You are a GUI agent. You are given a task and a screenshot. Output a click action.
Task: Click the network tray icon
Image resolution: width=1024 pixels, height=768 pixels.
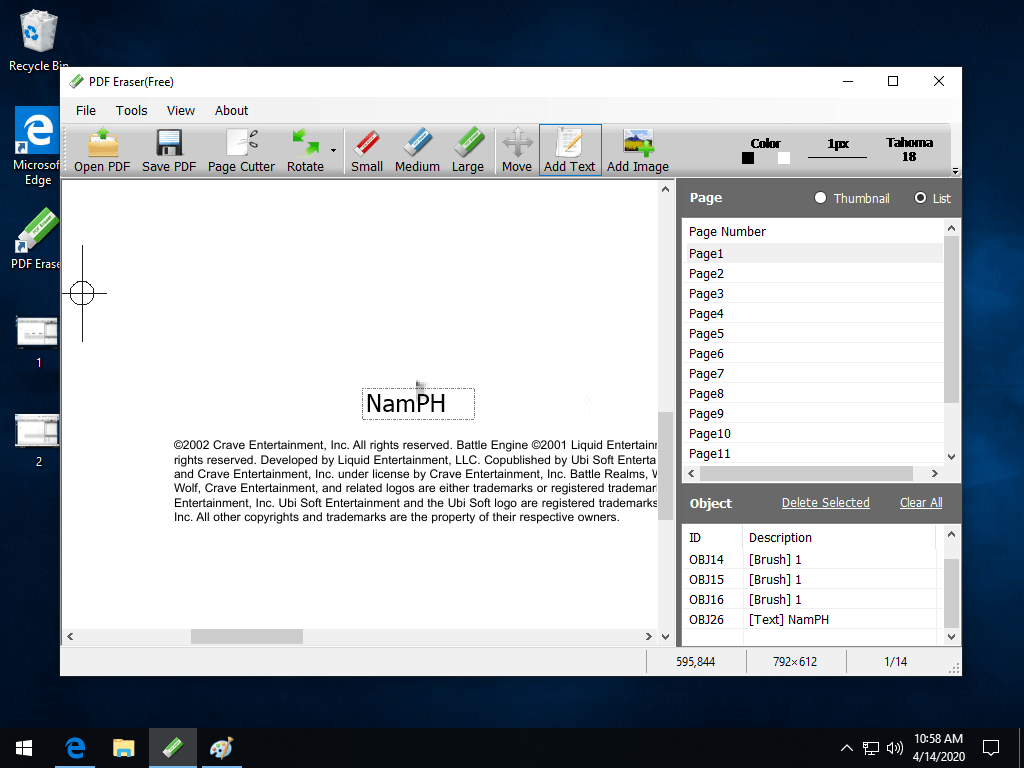click(x=871, y=748)
